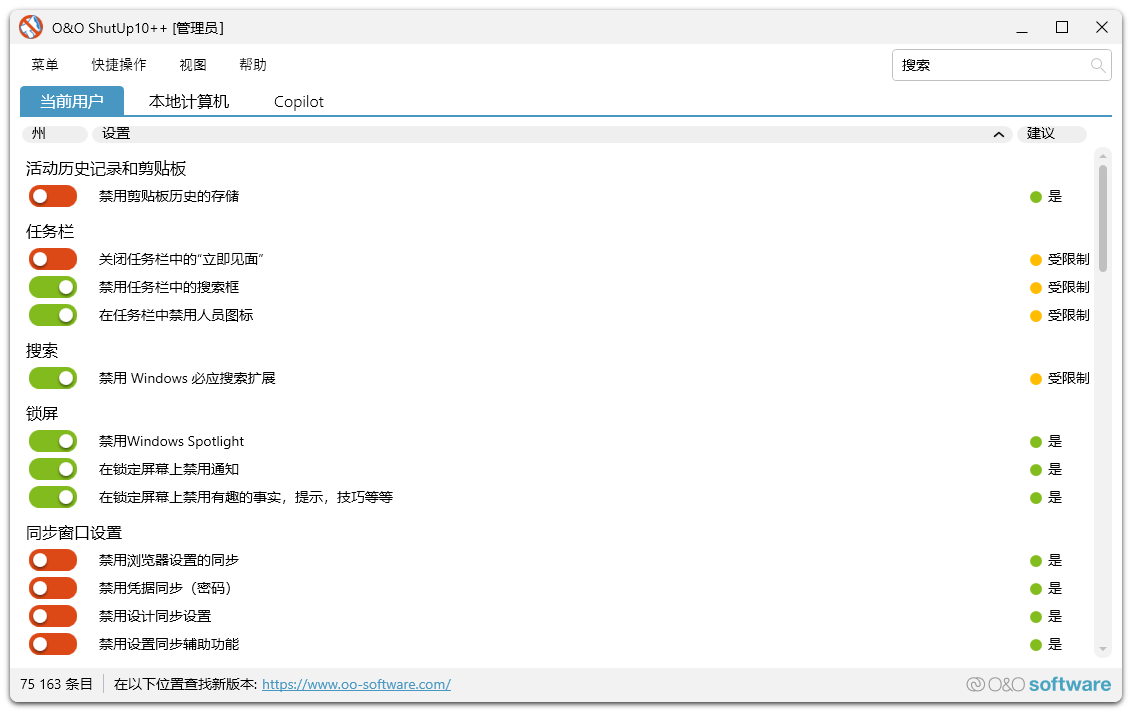Click the green 是 indicator beside 禁用Windows Spotlight
This screenshot has height=712, width=1132.
point(1047,441)
